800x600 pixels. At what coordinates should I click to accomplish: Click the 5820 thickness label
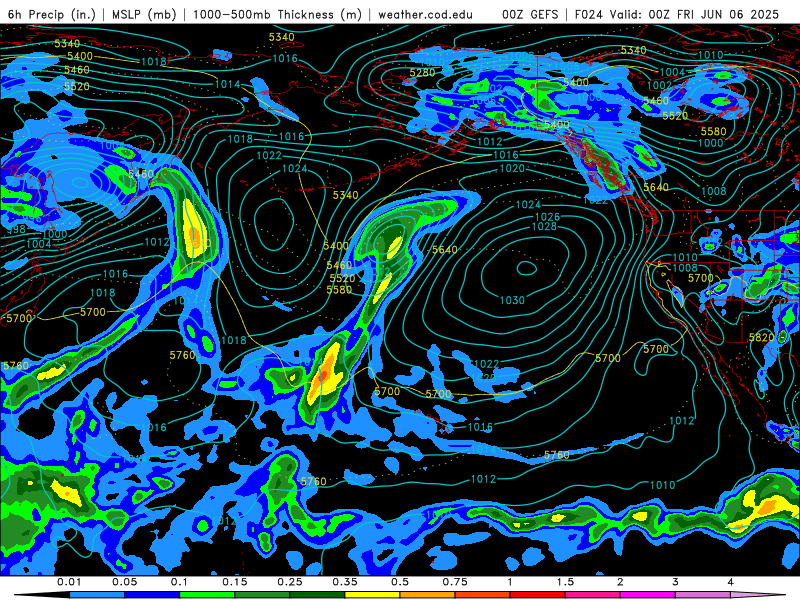pos(761,338)
